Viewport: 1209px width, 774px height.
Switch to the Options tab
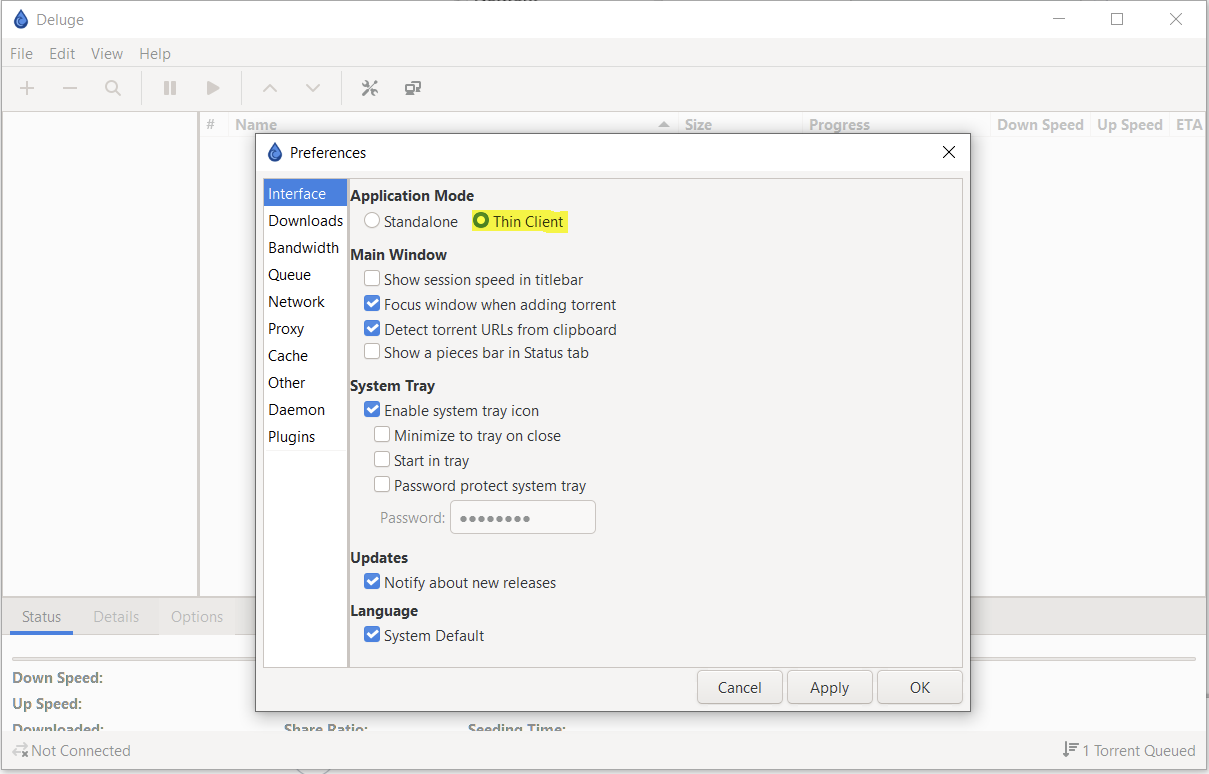point(197,617)
